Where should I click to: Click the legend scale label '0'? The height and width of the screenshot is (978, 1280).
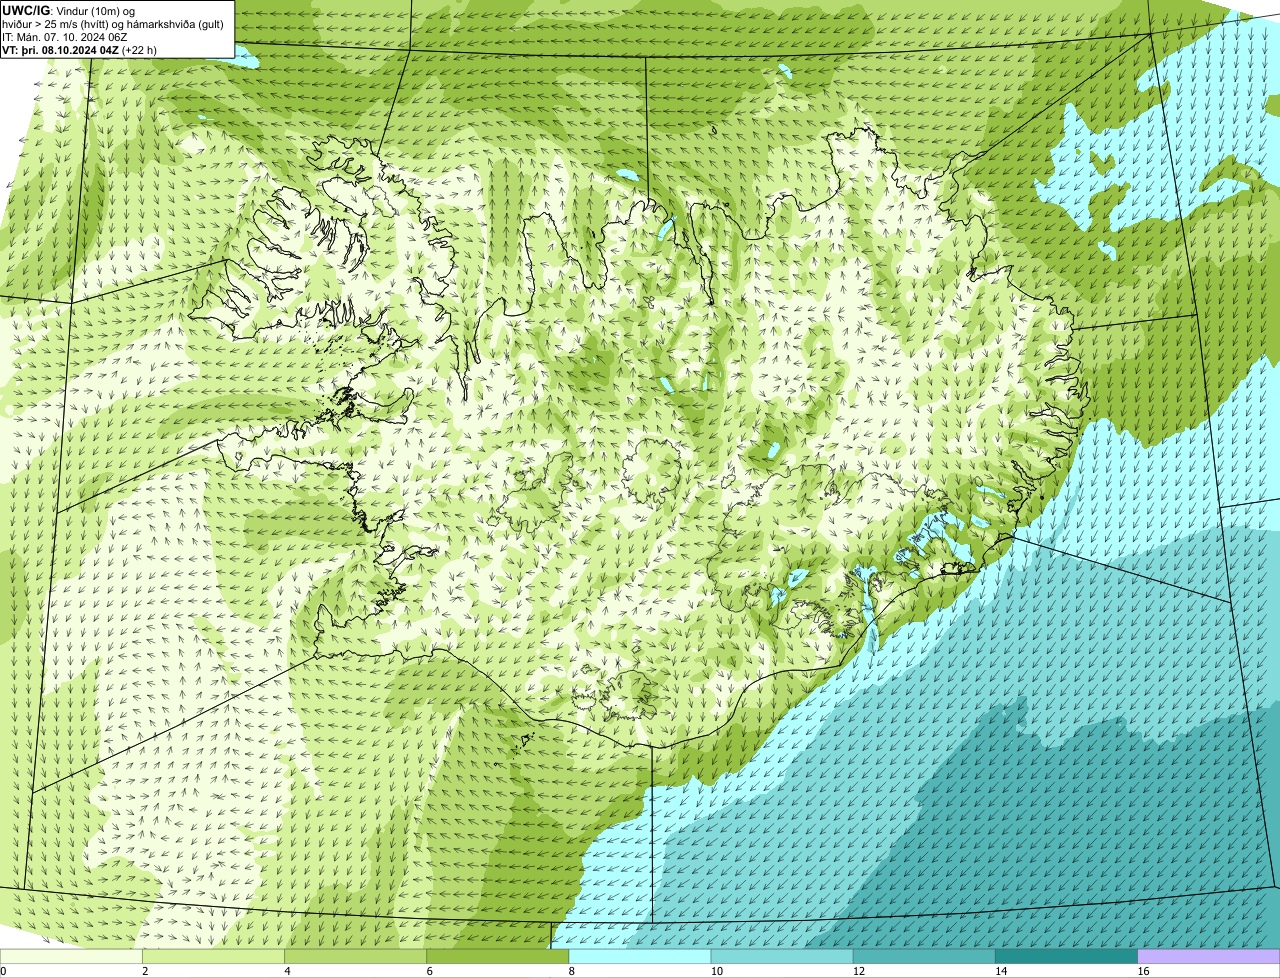pyautogui.click(x=3, y=971)
